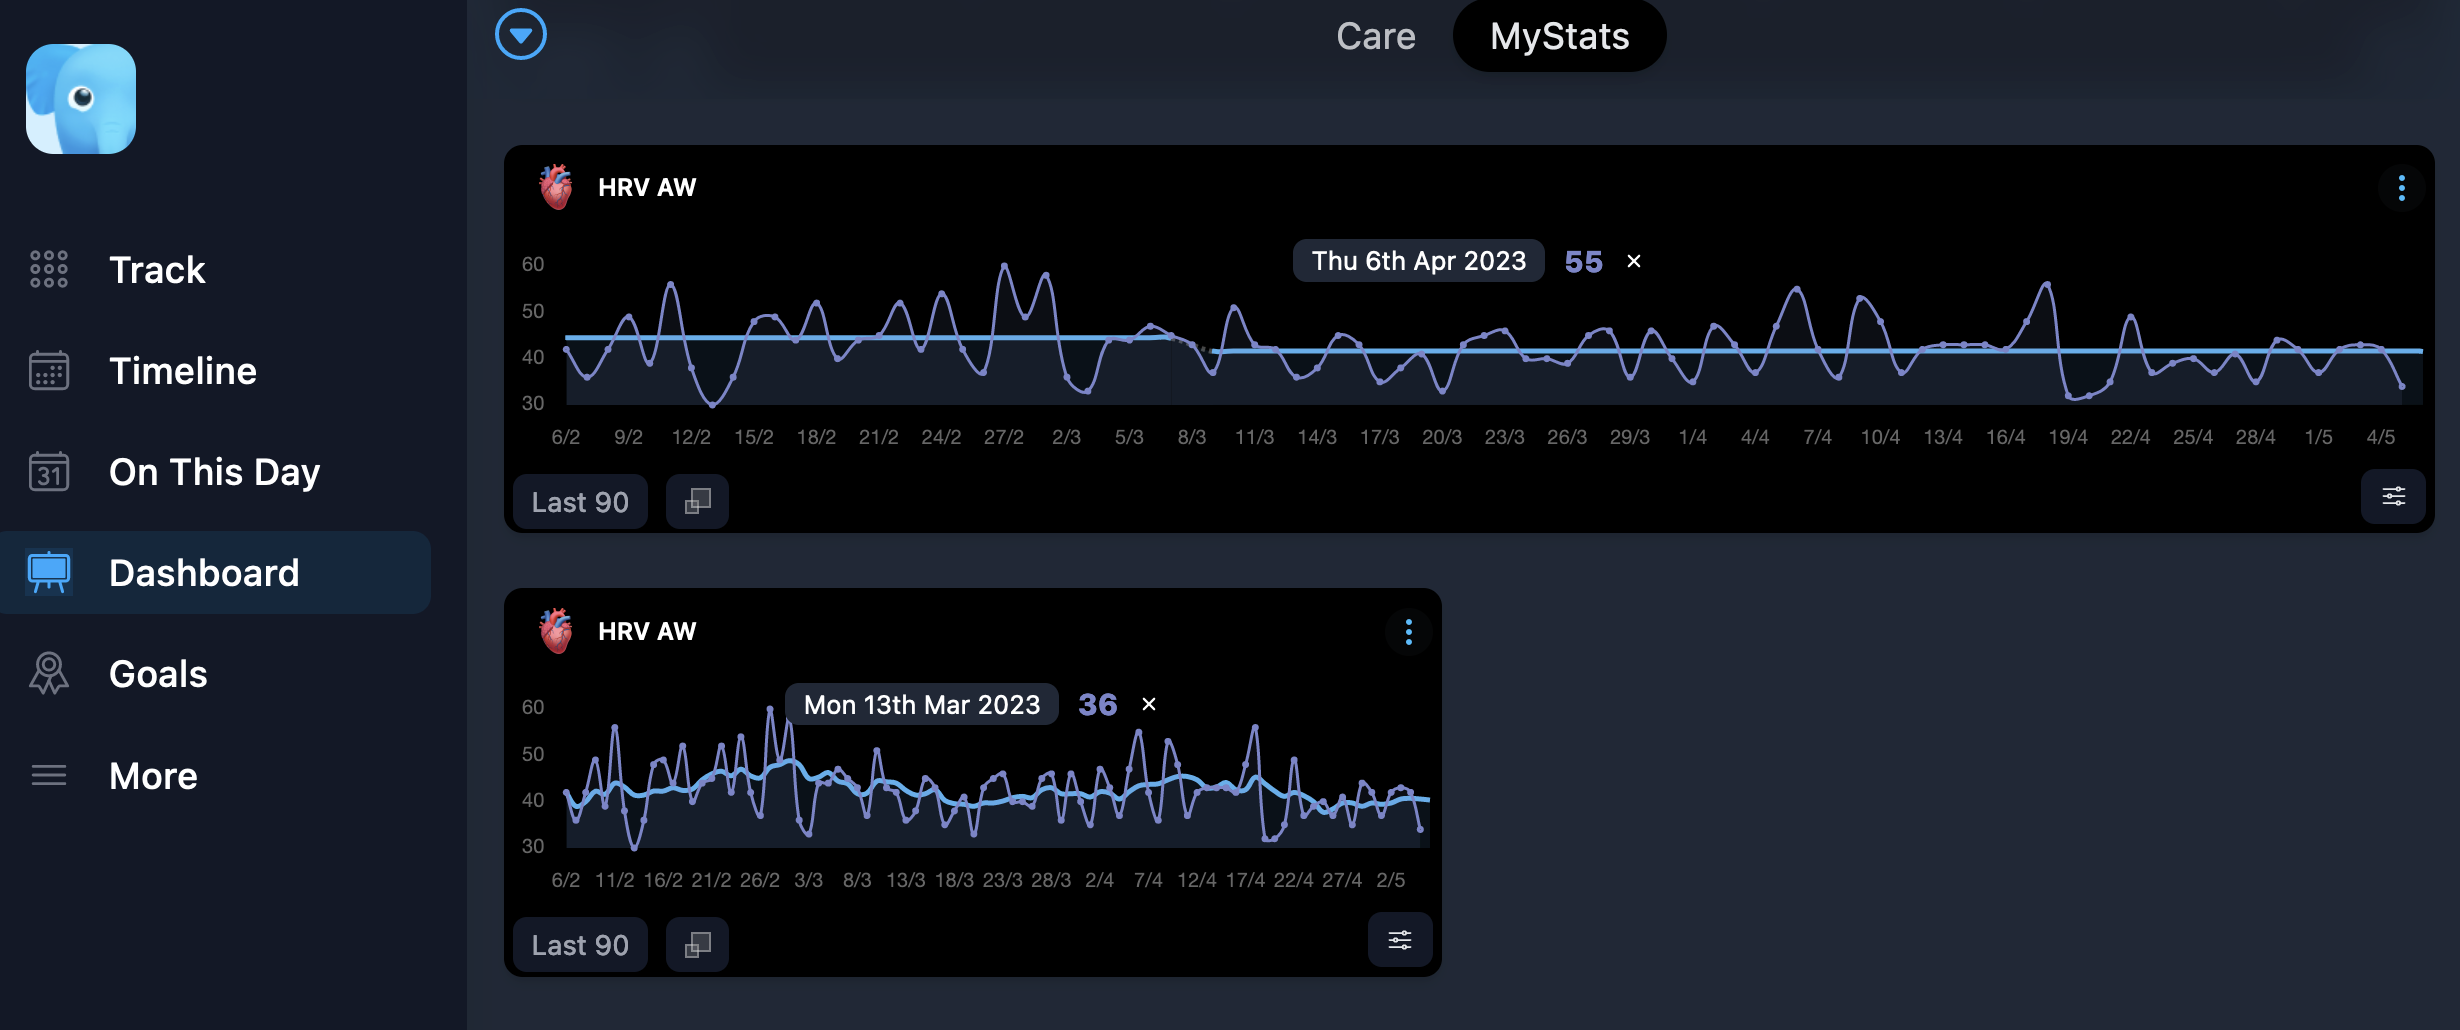This screenshot has width=2460, height=1030.
Task: Open Last 90 range in top HRV card
Action: pos(580,502)
